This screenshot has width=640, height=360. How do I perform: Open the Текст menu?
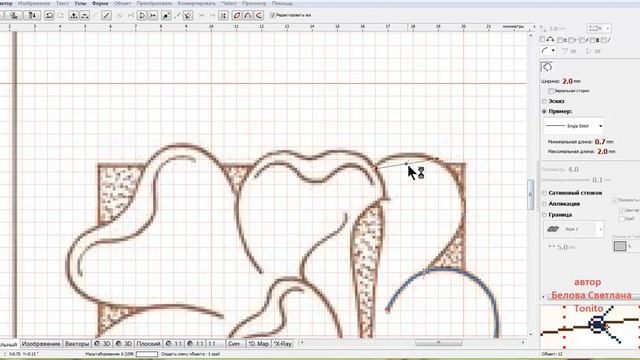point(62,3)
